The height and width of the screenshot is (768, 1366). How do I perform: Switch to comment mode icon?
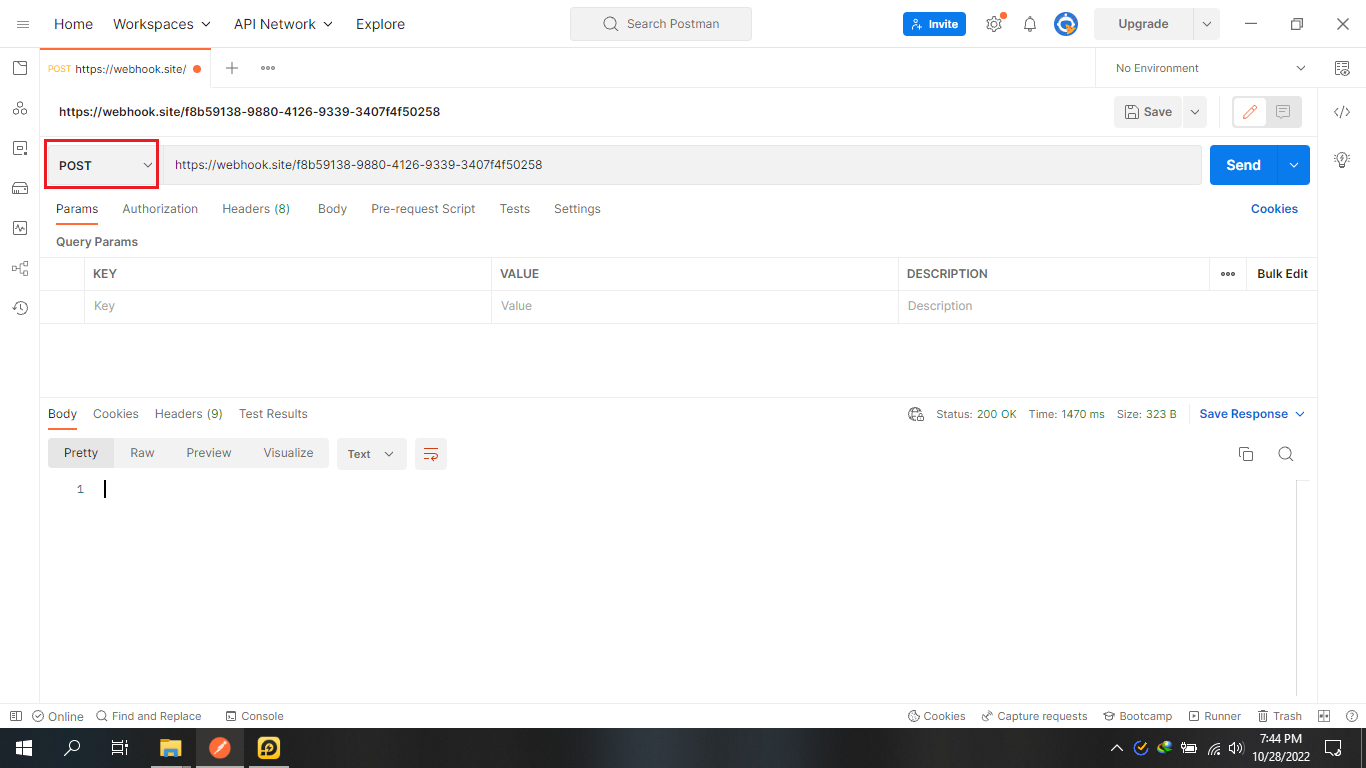tap(1284, 112)
